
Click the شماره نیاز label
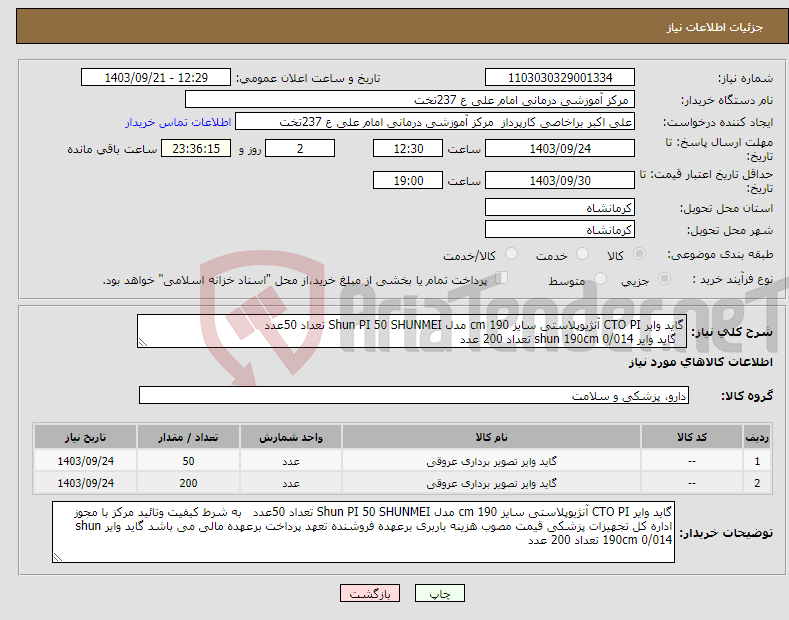point(745,79)
